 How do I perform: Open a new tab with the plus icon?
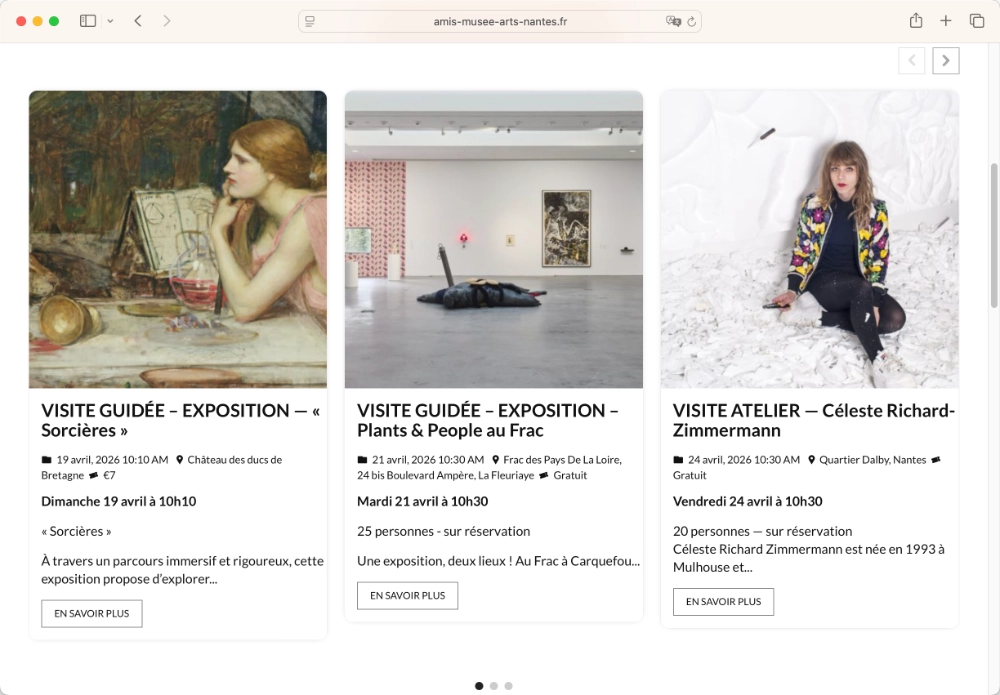[946, 20]
